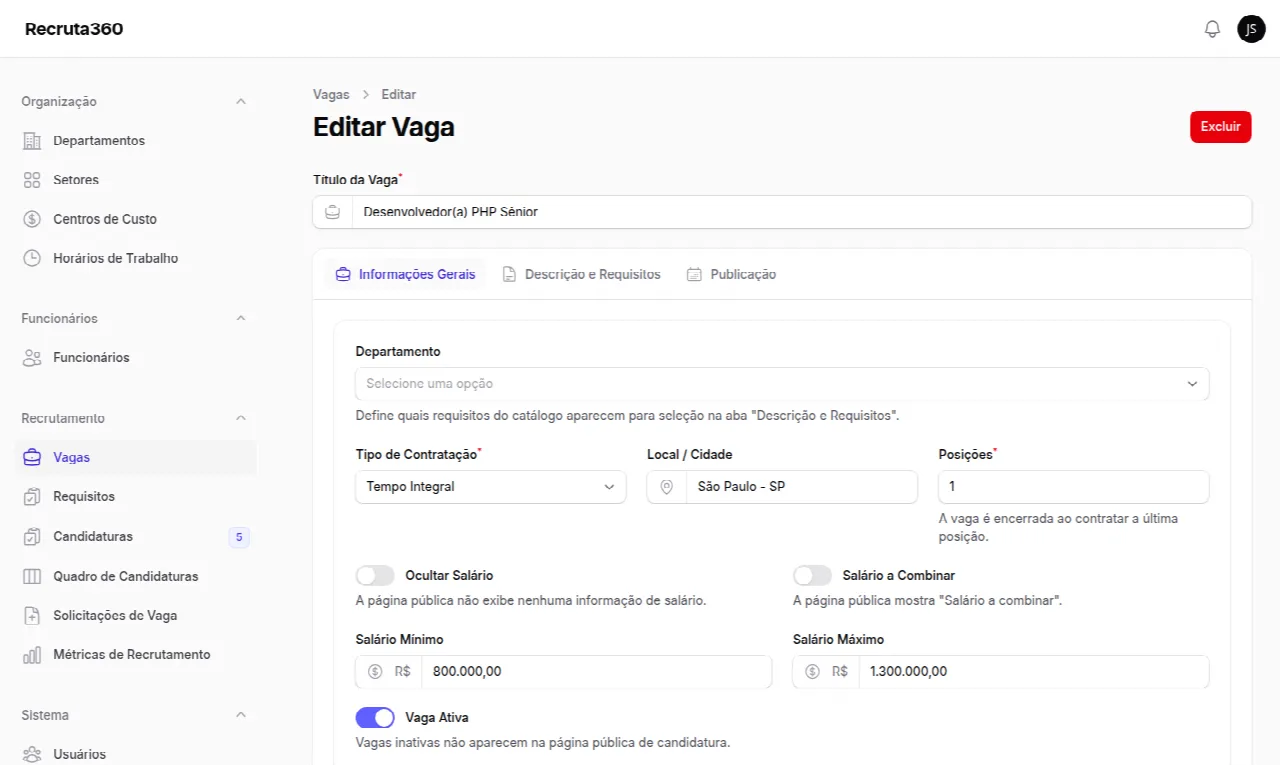The image size is (1280, 765).
Task: Open Horários de Trabalho in the sidebar
Action: point(135,258)
